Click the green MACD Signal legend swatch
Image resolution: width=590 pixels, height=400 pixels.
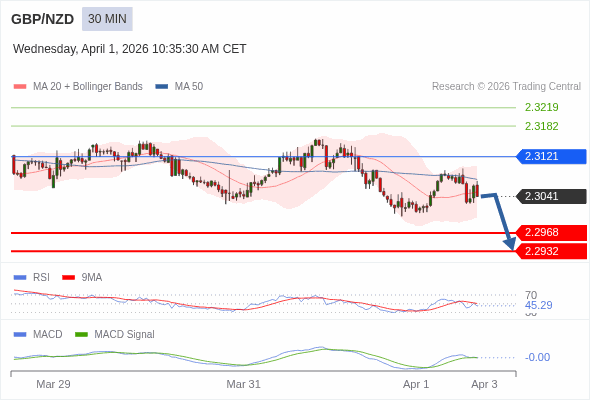(x=81, y=335)
